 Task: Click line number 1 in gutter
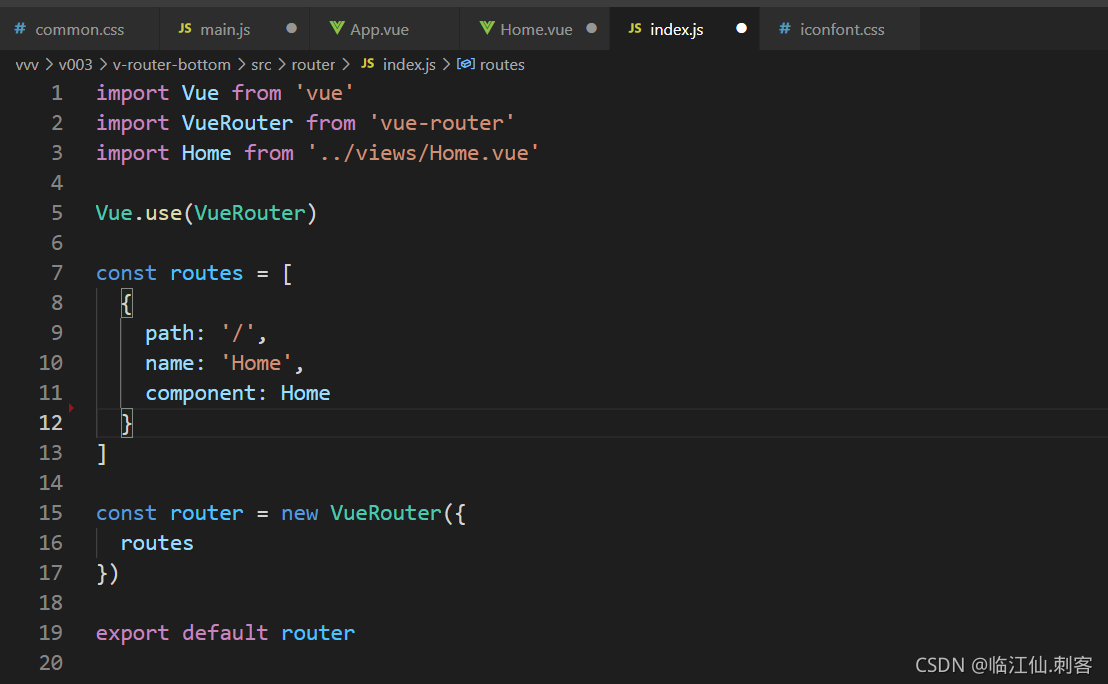point(57,93)
